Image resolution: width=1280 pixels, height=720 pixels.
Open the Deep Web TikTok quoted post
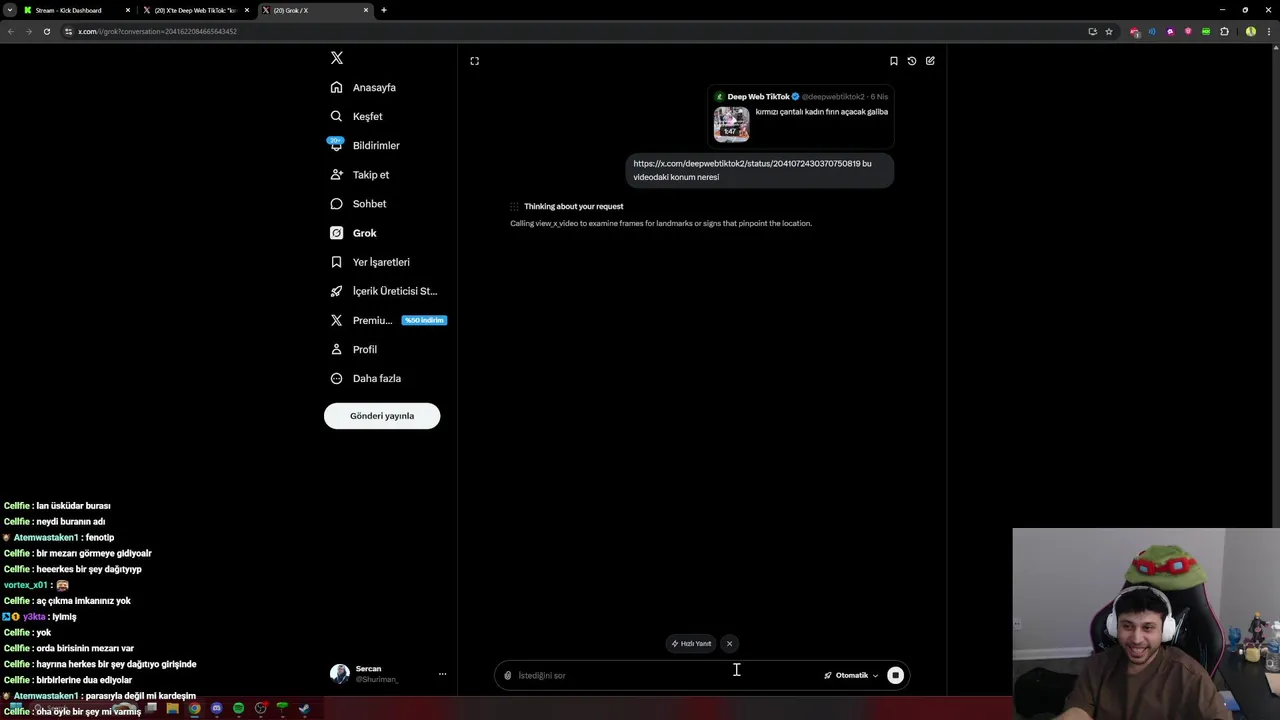801,117
